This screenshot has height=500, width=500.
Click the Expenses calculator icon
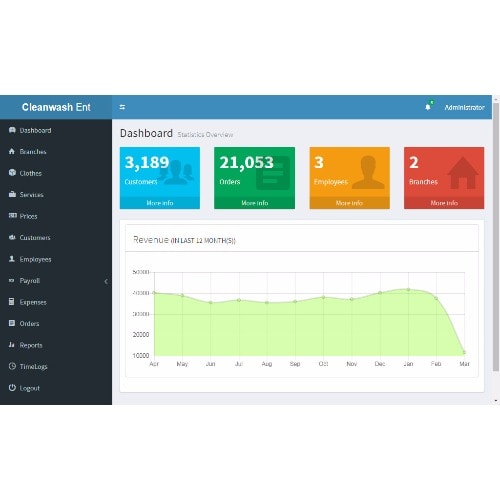click(12, 302)
